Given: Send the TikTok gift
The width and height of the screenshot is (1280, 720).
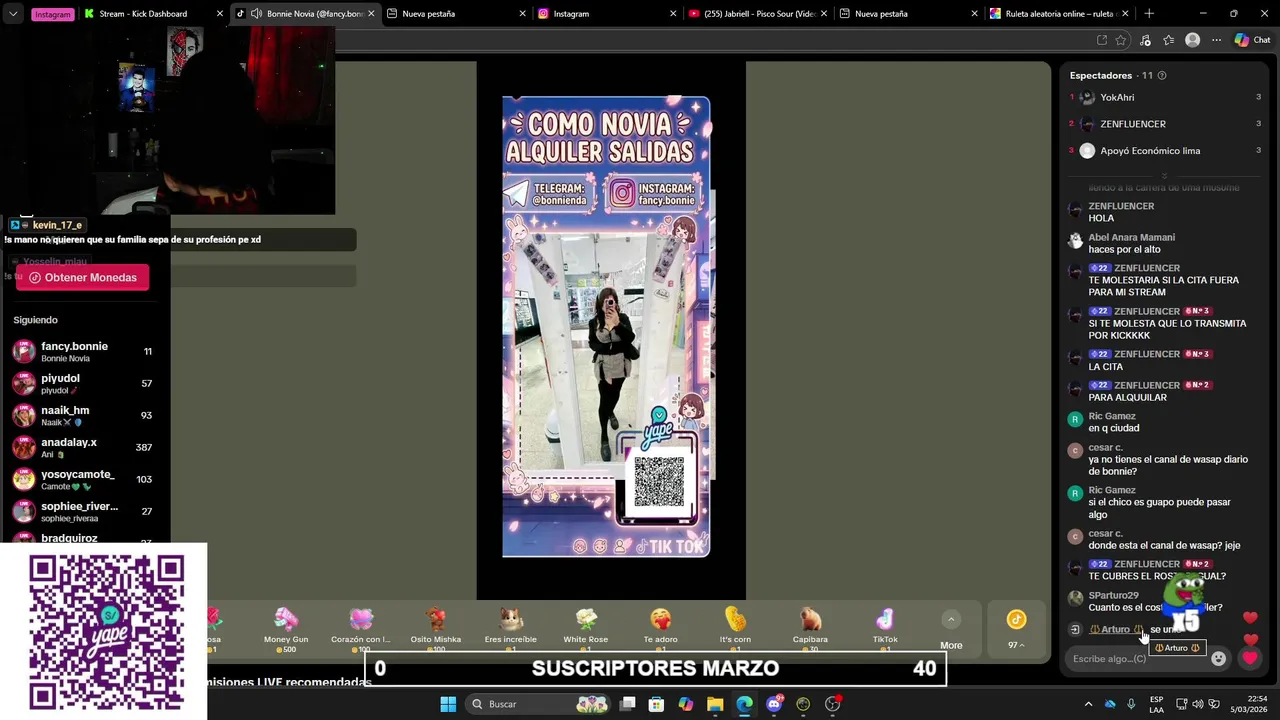Looking at the screenshot, I should coord(885,629).
